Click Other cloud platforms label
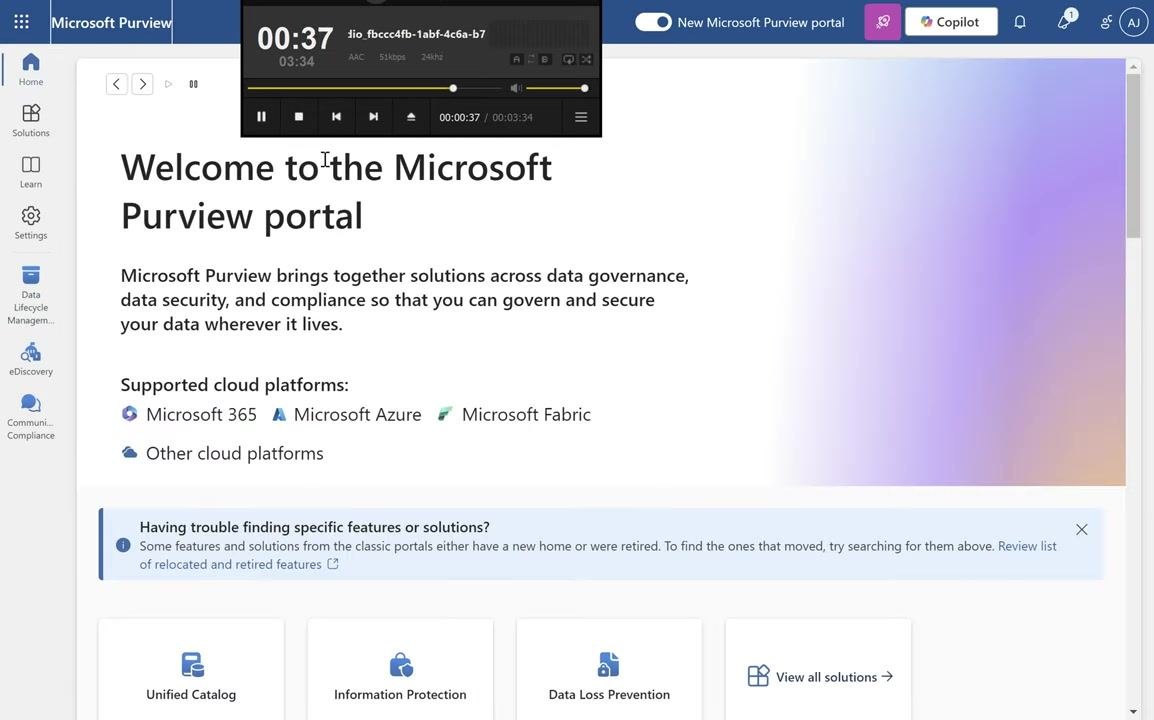 [234, 453]
